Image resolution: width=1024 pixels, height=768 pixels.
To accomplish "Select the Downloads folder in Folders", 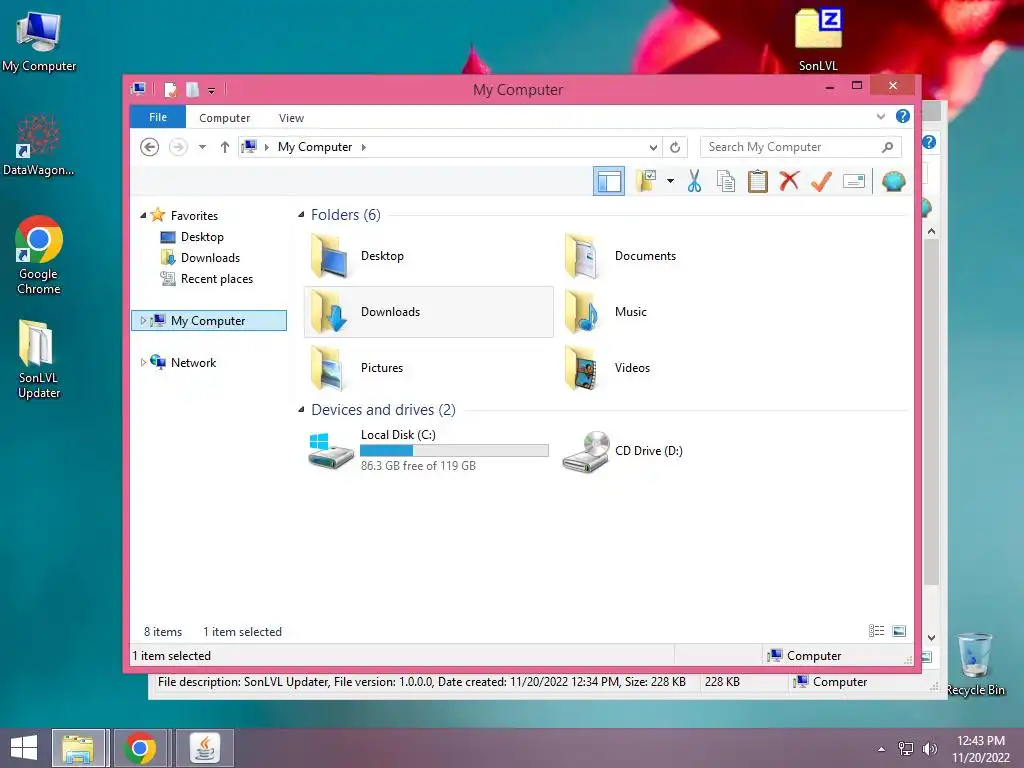I will coord(428,312).
